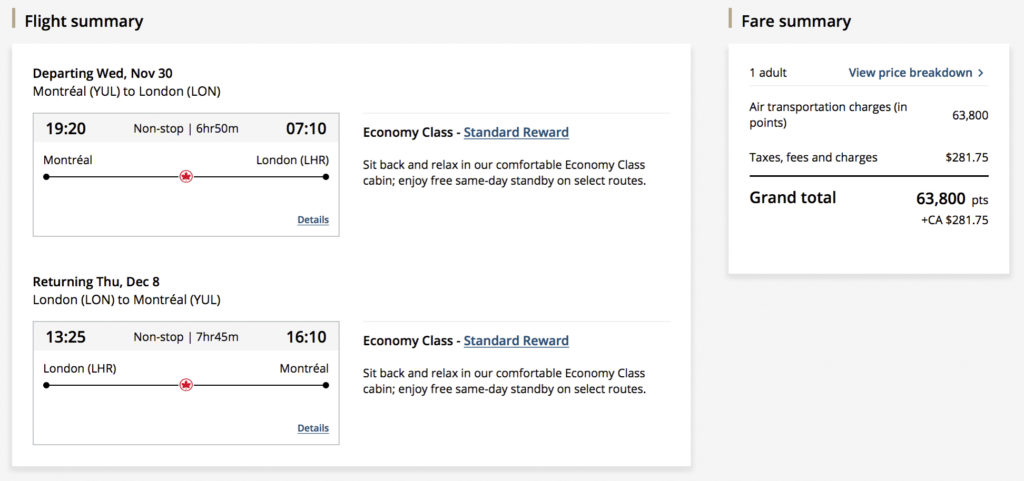Open Details for the London to Montréal flight
The width and height of the screenshot is (1024, 481).
(x=312, y=428)
